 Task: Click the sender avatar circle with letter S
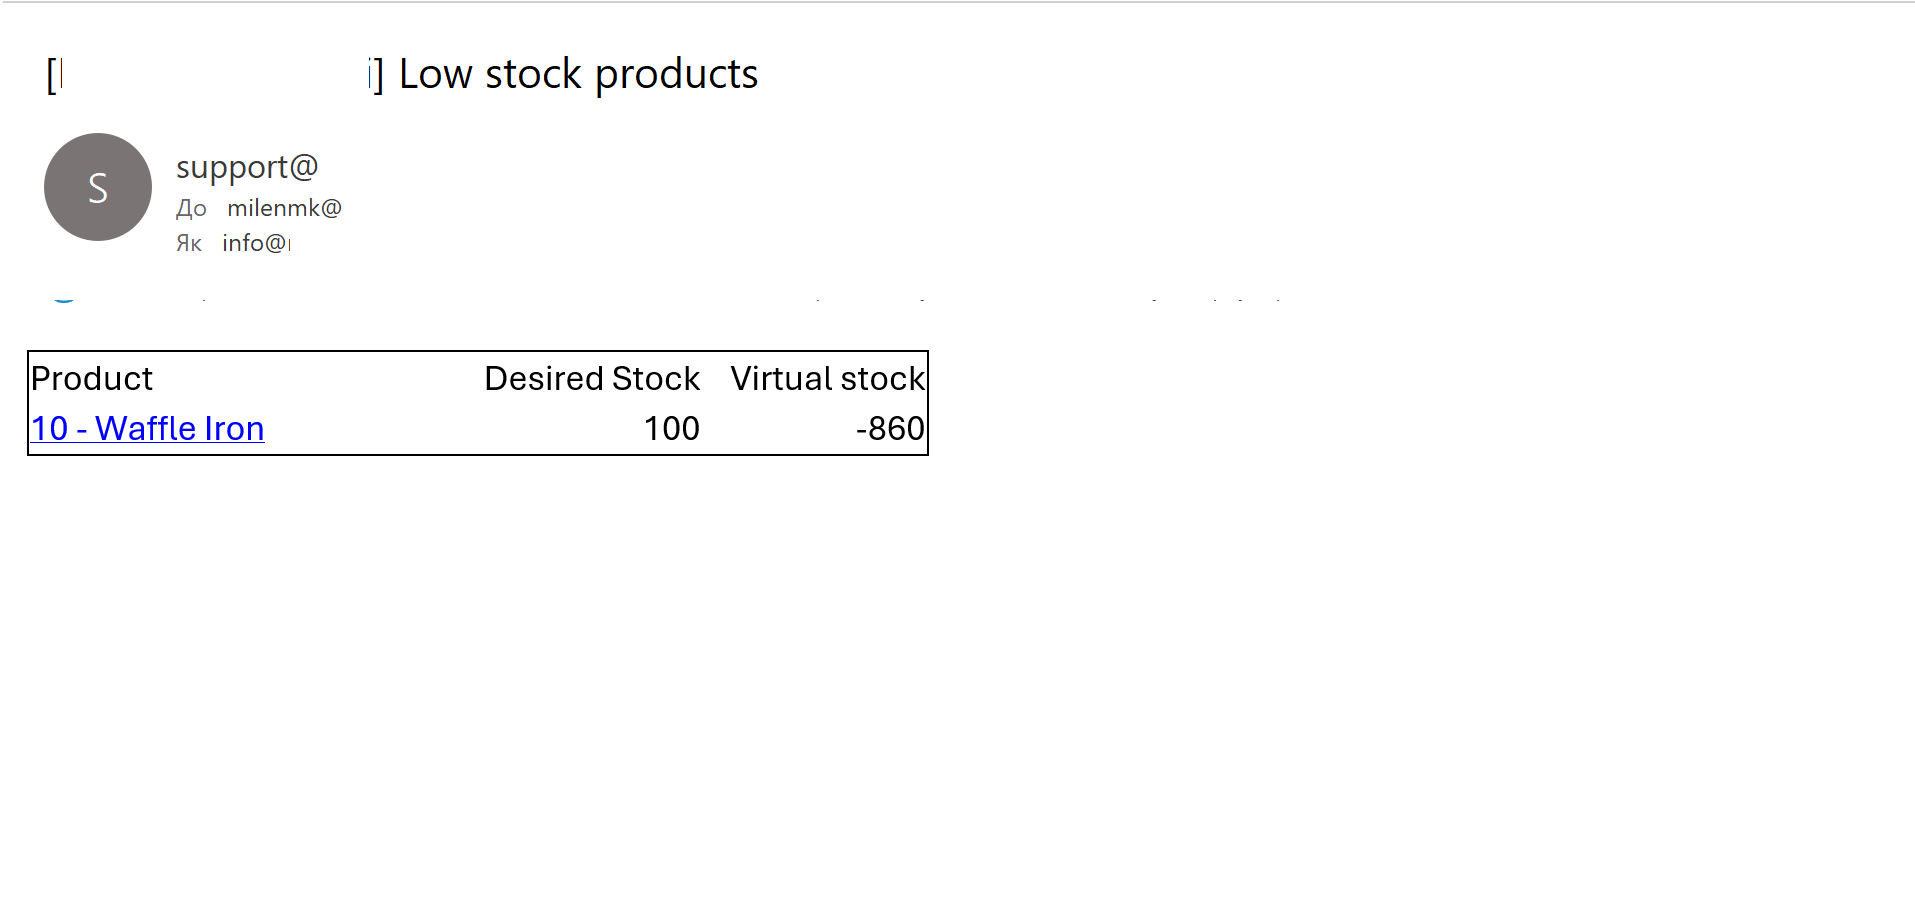(97, 187)
